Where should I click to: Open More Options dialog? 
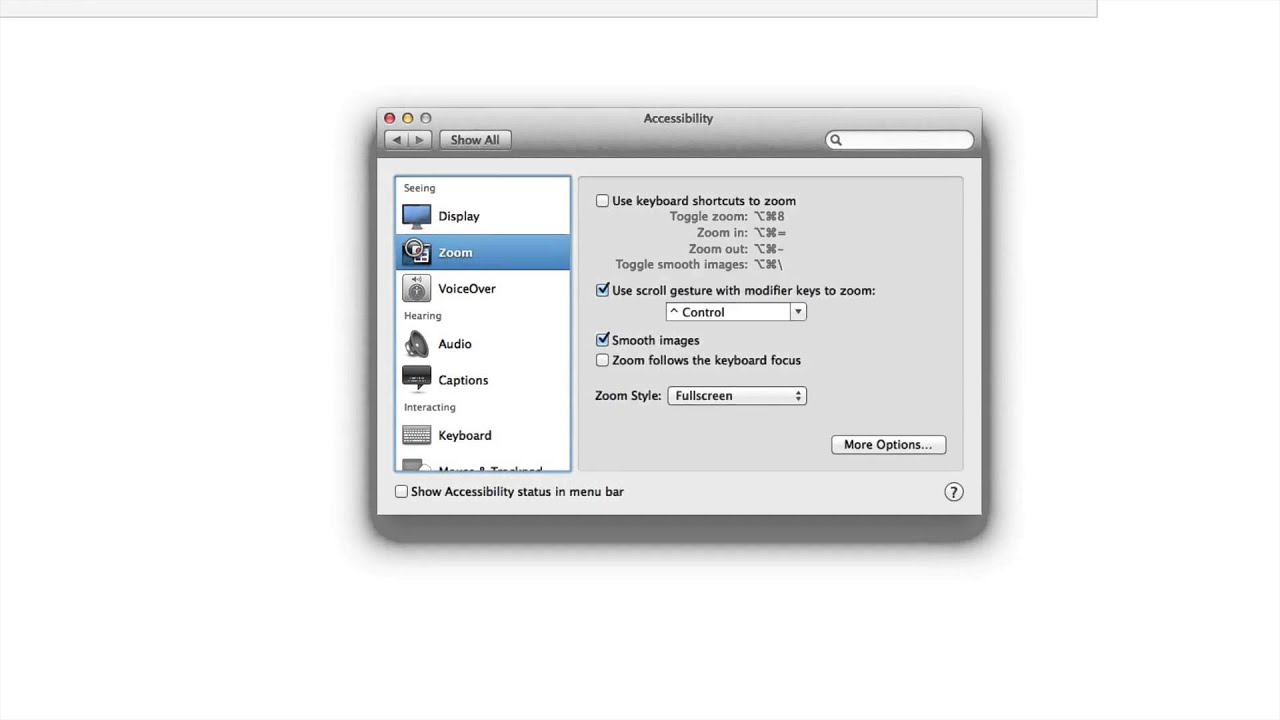point(888,445)
